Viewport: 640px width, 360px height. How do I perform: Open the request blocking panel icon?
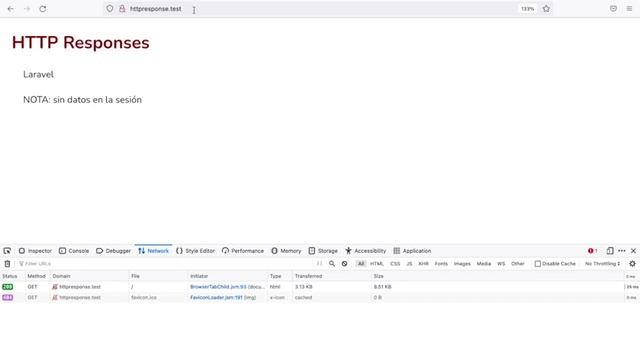click(344, 264)
